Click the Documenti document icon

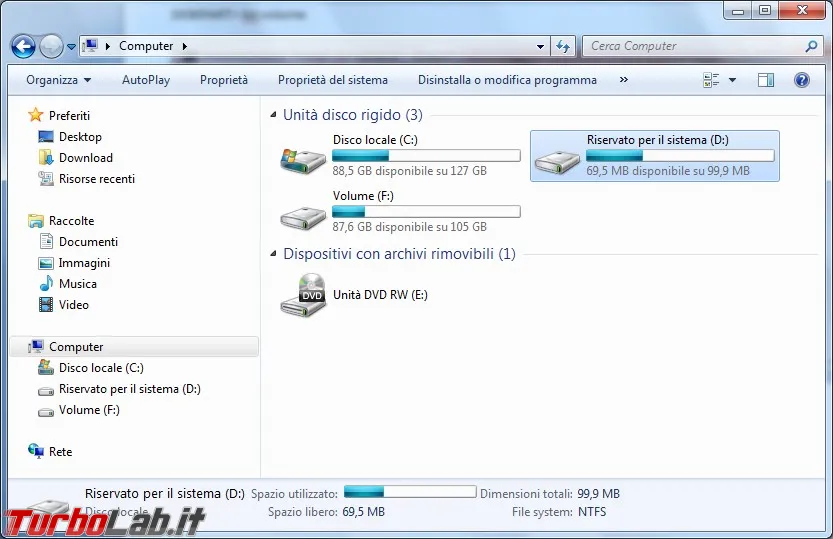(x=46, y=241)
